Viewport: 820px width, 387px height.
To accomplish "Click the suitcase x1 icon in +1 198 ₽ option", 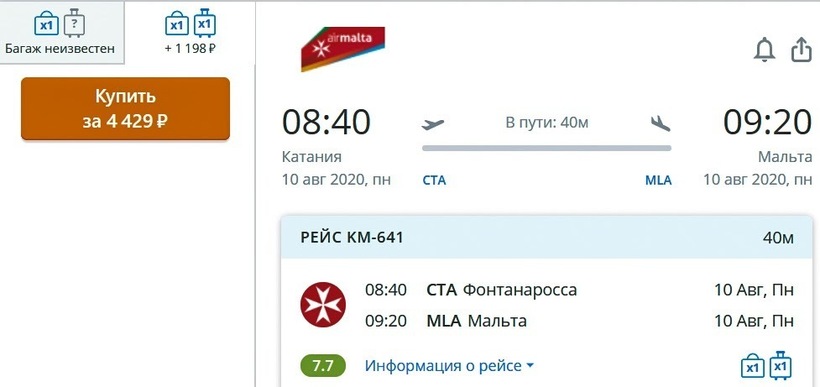I will [205, 23].
